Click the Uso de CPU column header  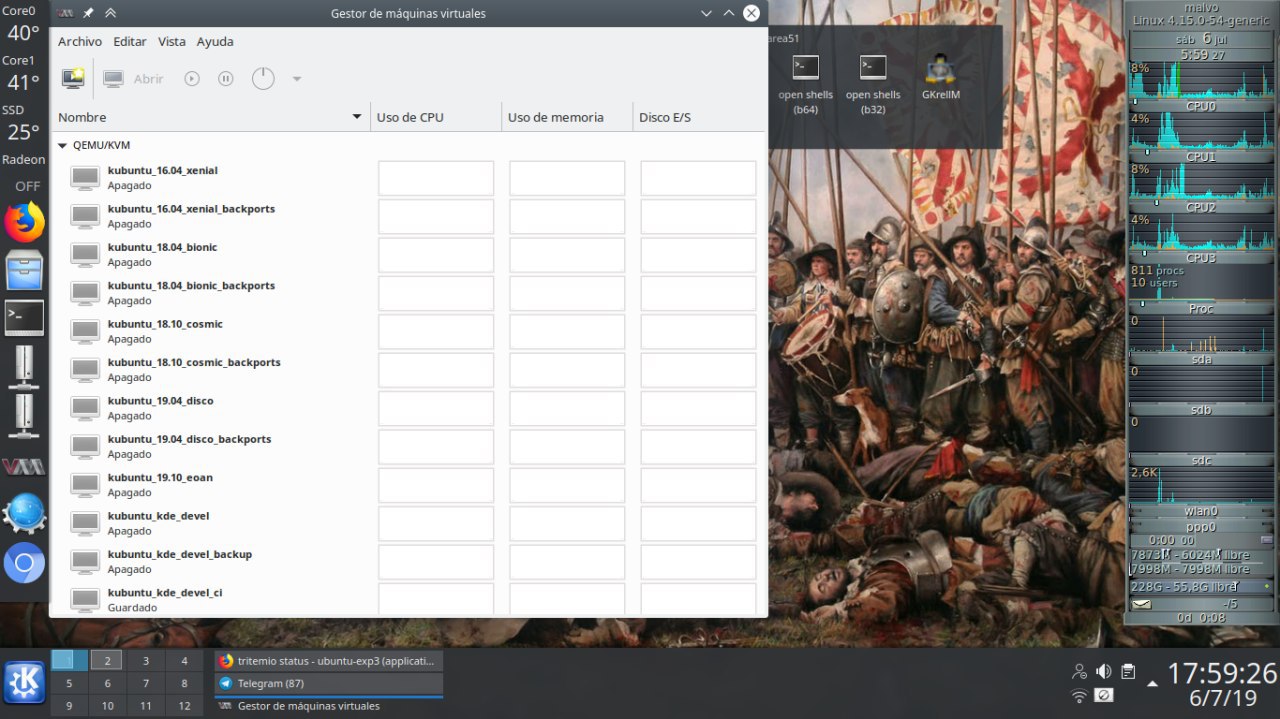436,117
